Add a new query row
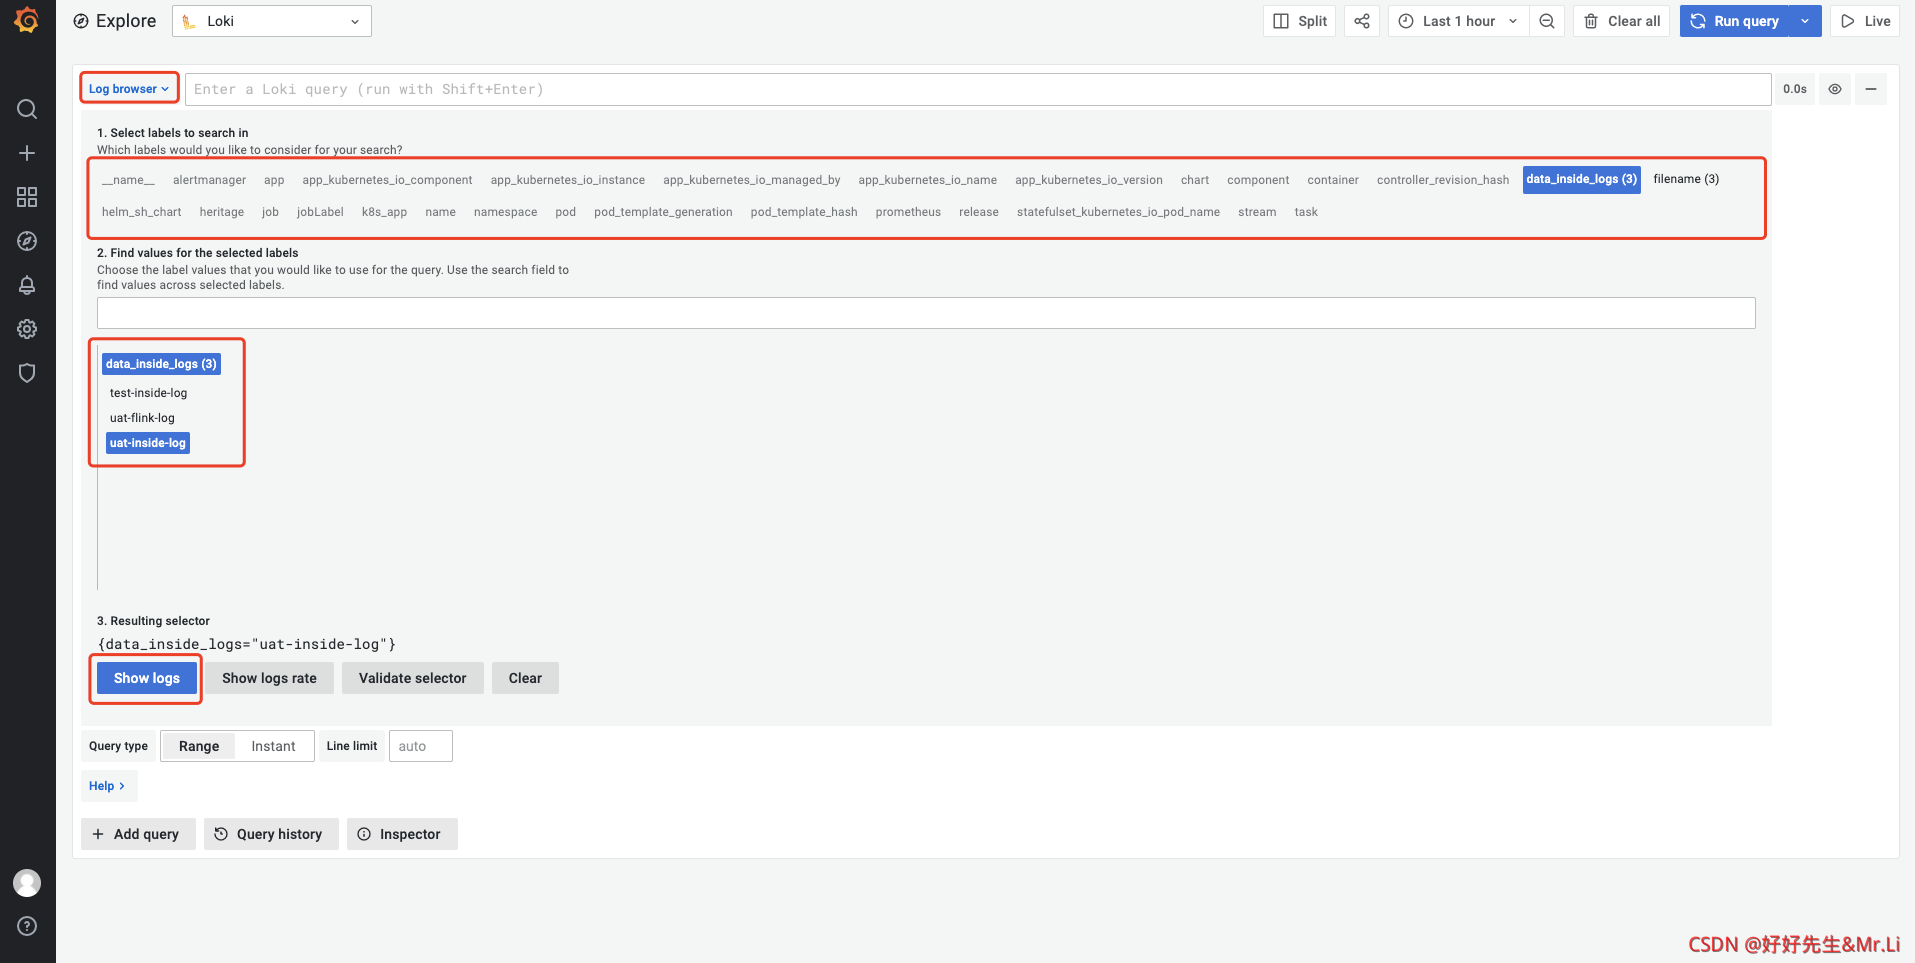Viewport: 1915px width, 963px height. (x=137, y=834)
